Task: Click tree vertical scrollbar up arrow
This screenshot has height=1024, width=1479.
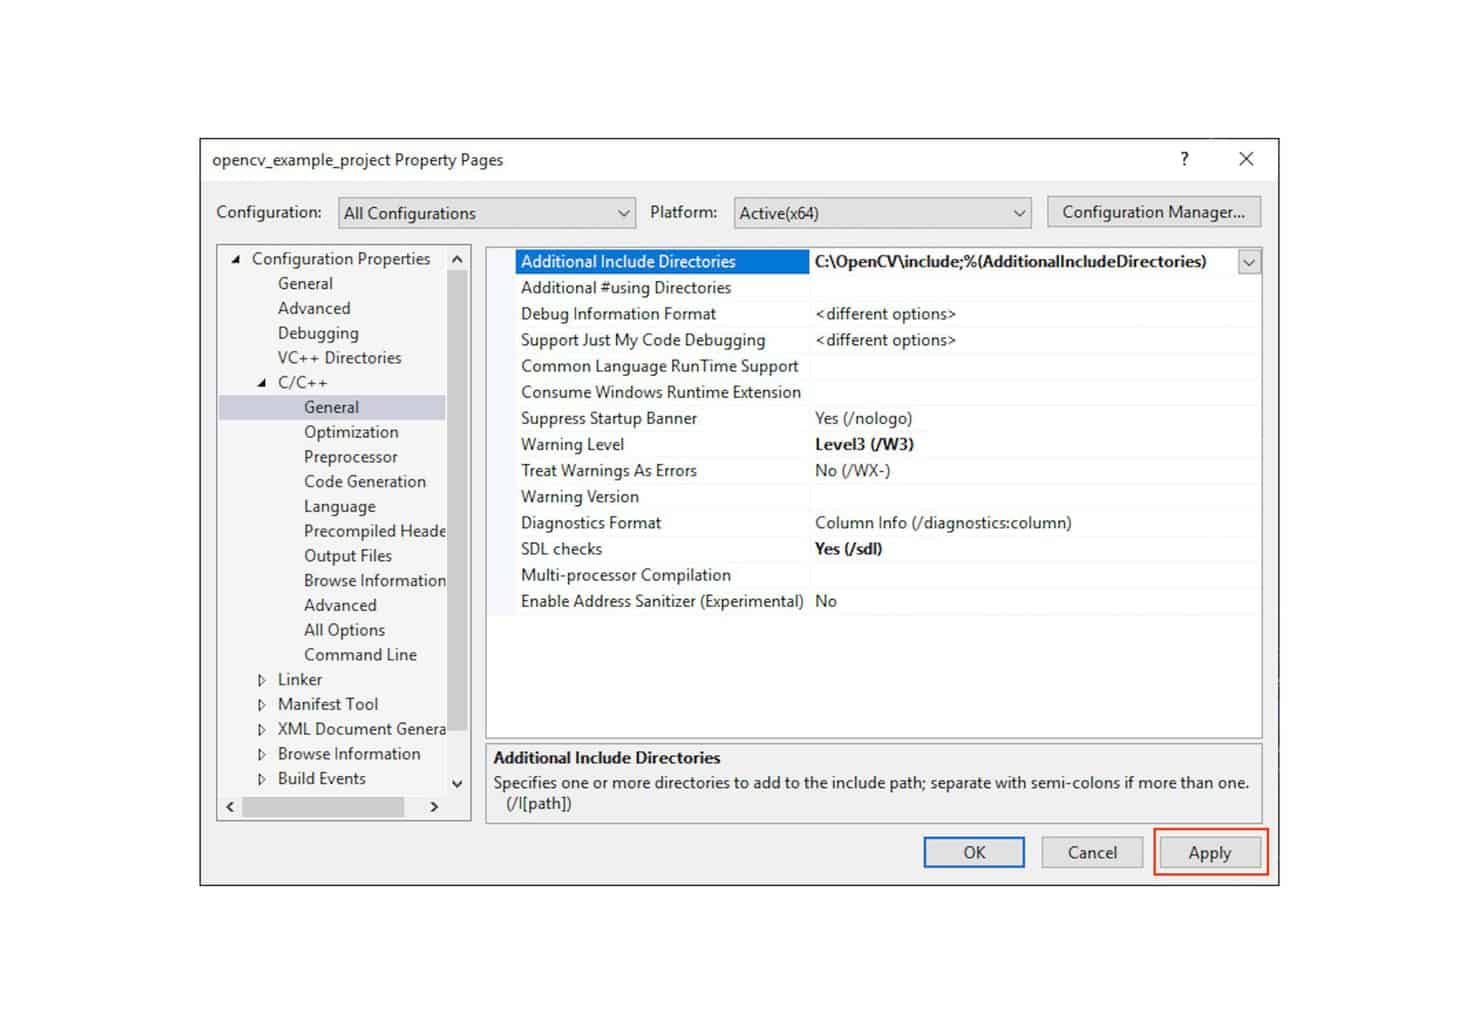Action: click(457, 259)
